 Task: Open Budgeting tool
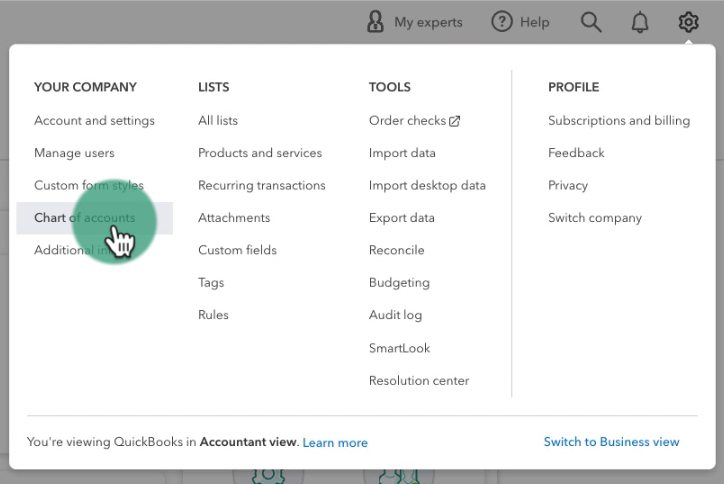[x=399, y=283]
